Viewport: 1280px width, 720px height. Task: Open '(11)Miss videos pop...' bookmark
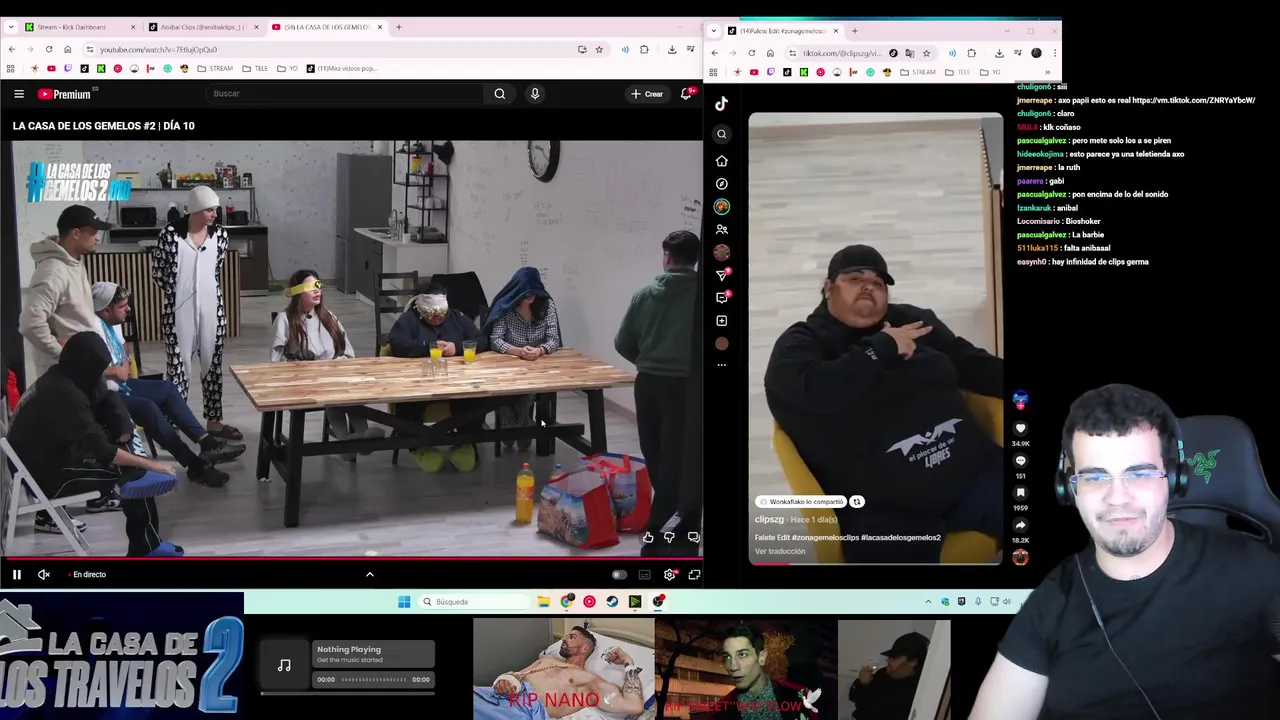coord(341,69)
